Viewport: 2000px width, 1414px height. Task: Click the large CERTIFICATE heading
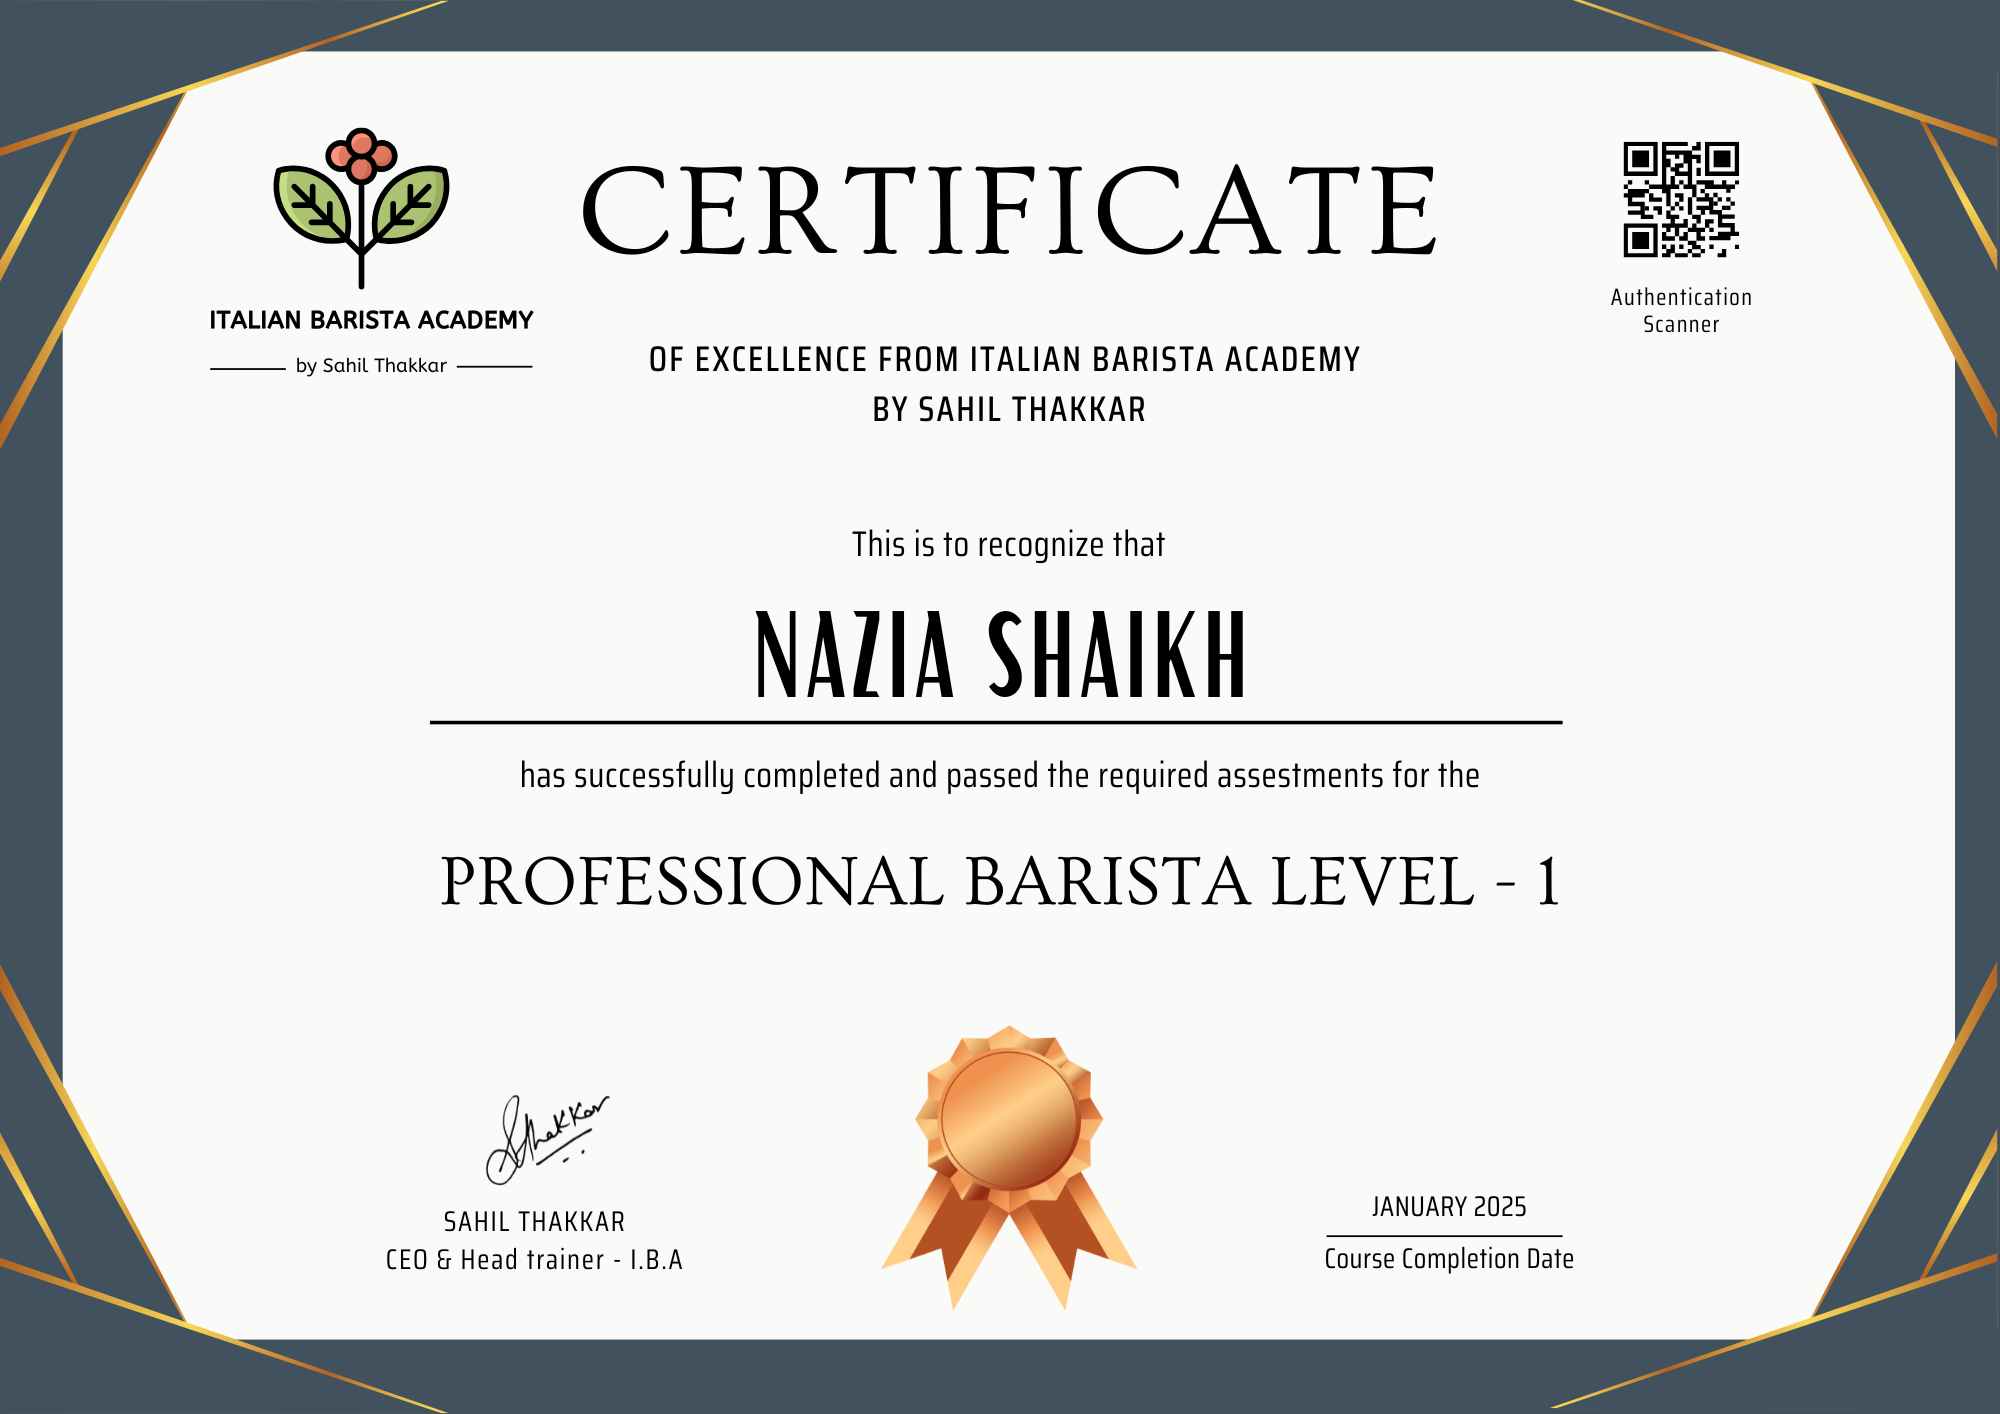pos(1008,212)
